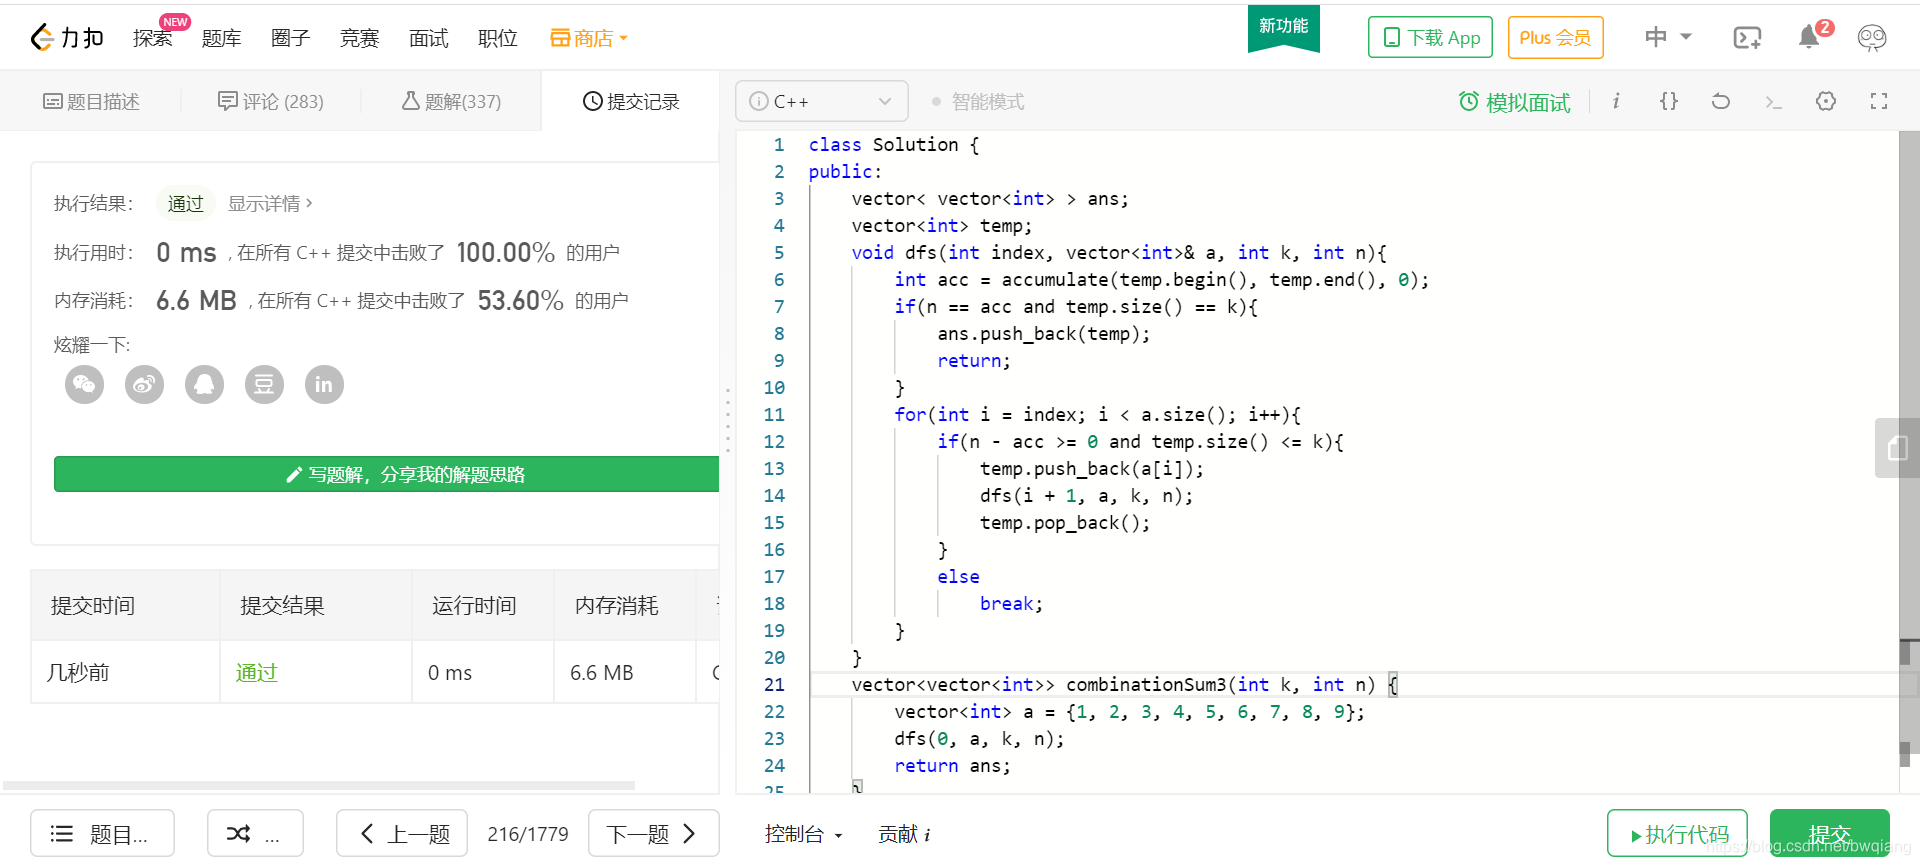Switch to 题解(337) tab
This screenshot has width=1920, height=865.
pos(451,101)
